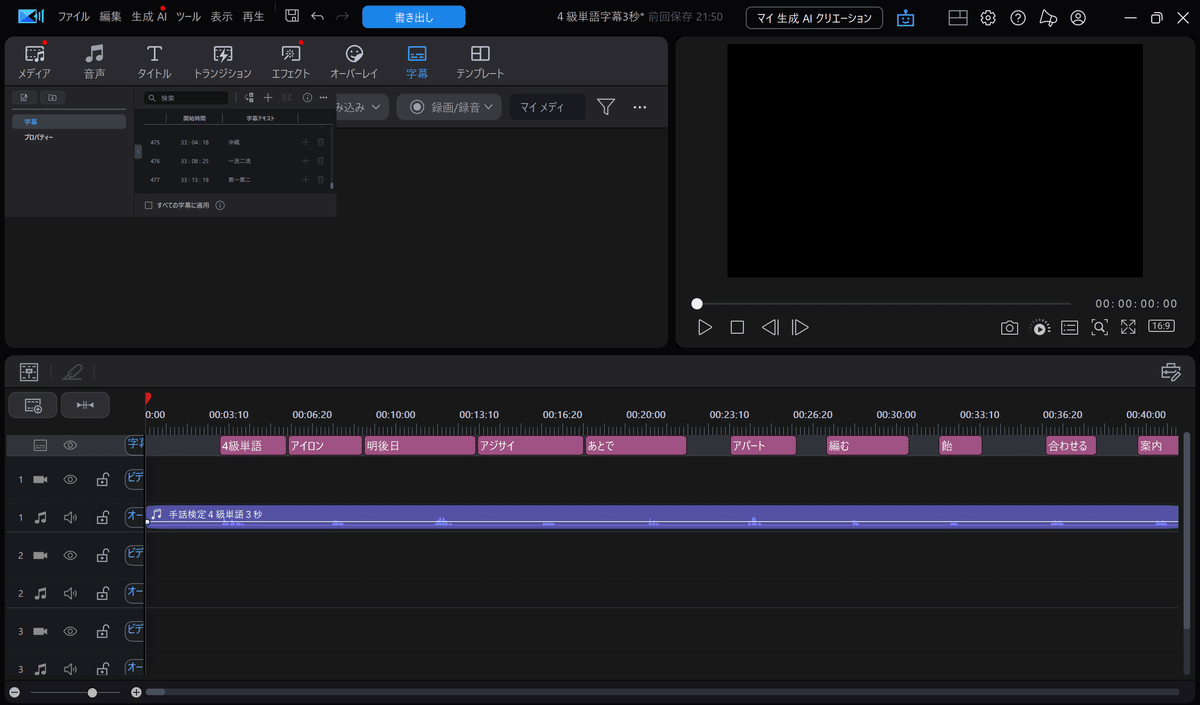Click the subtitle search field

(x=187, y=97)
